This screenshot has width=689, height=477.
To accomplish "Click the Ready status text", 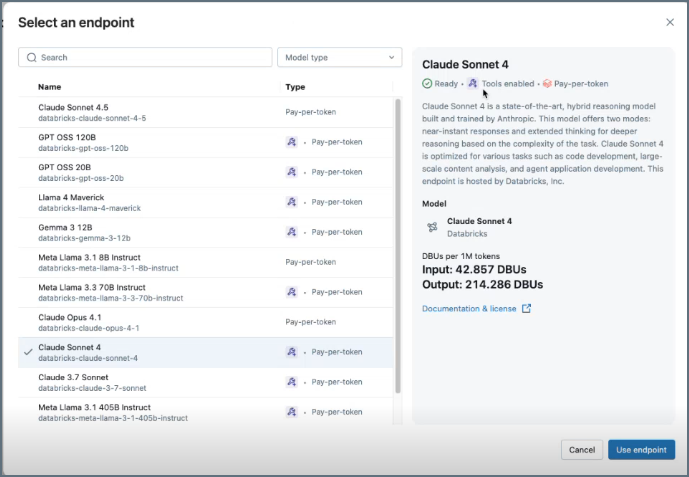I will point(446,83).
